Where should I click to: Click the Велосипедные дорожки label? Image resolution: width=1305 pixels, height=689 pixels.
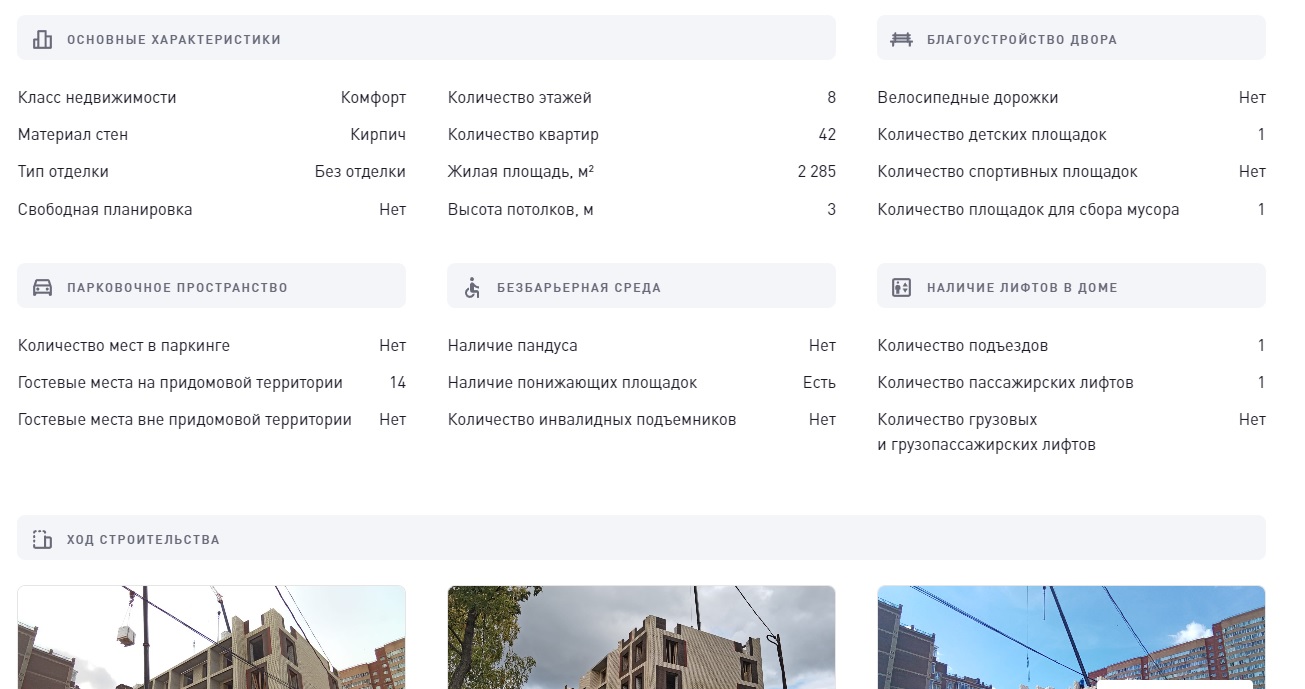tap(967, 98)
